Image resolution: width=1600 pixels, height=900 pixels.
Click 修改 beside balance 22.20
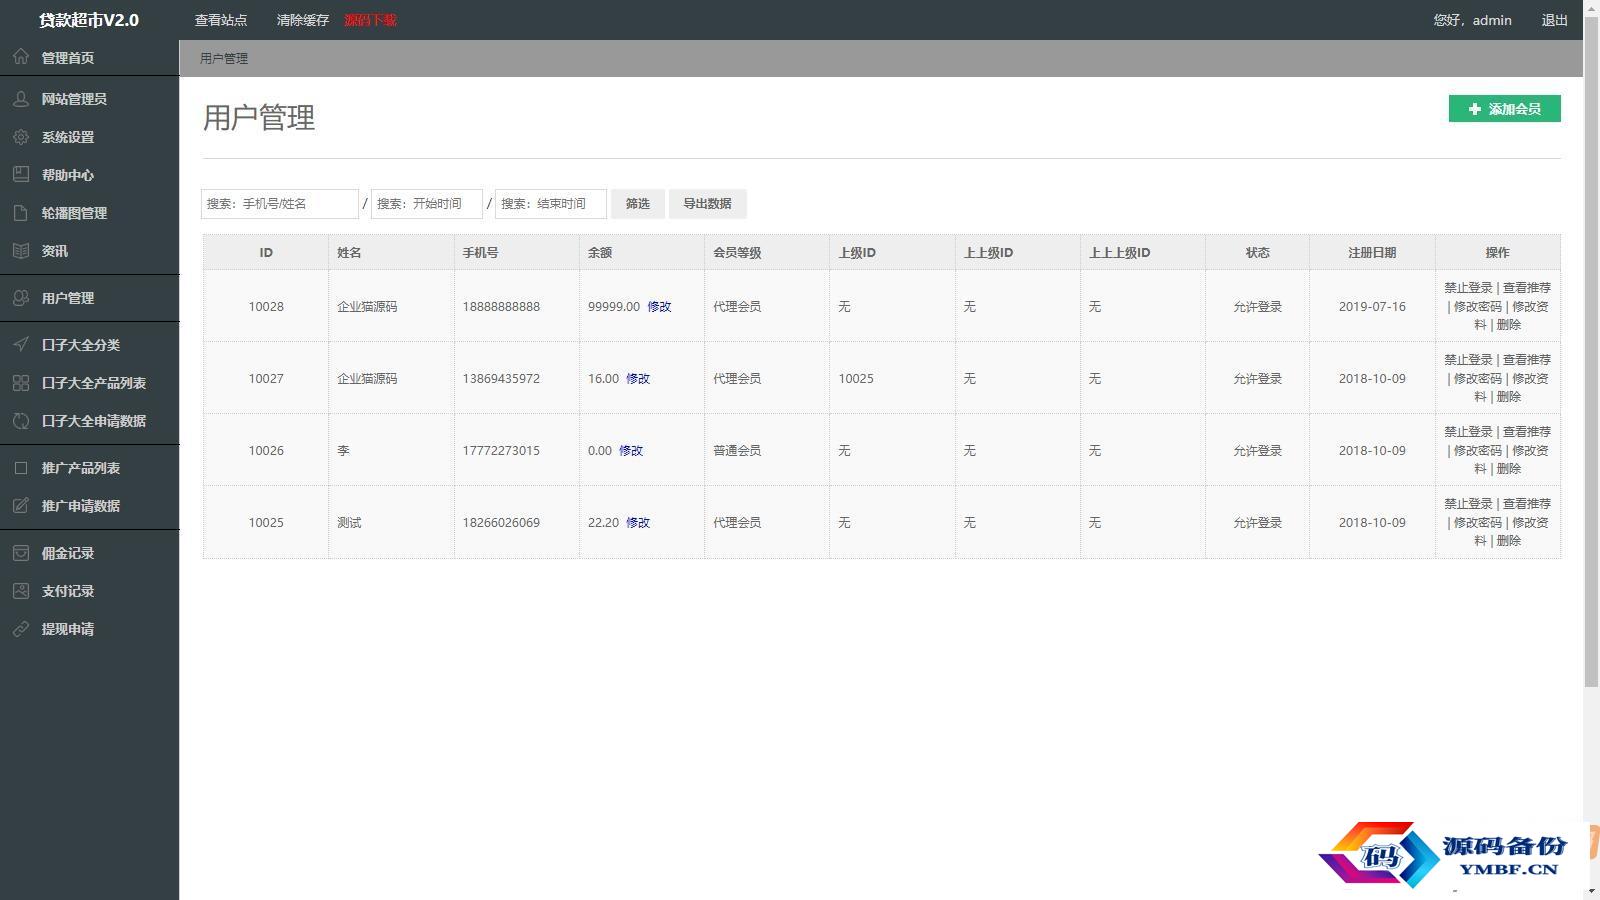point(638,523)
